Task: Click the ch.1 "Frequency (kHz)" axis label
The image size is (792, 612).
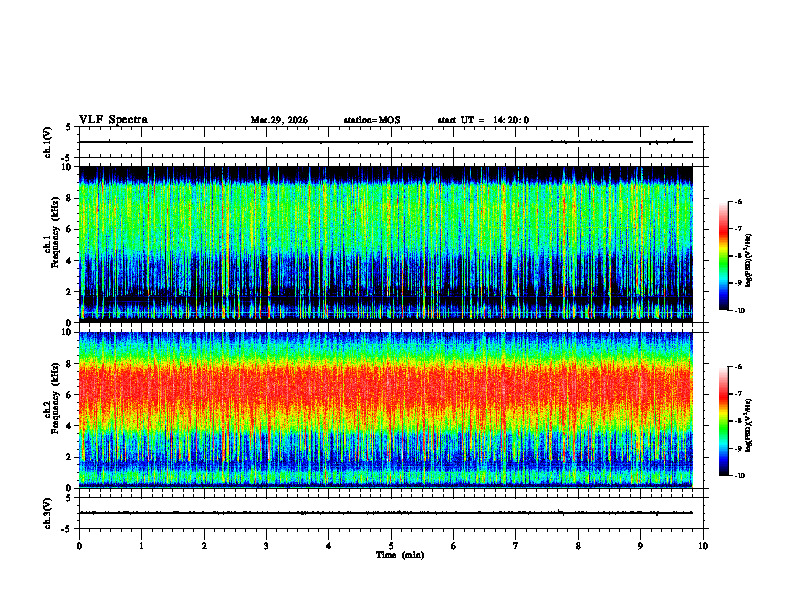Action: [56, 231]
